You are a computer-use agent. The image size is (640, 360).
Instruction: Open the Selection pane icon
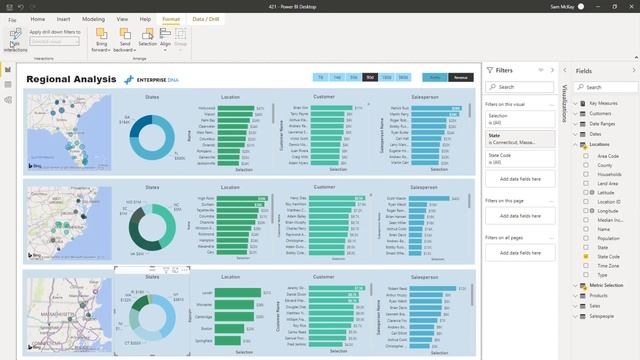(x=147, y=33)
